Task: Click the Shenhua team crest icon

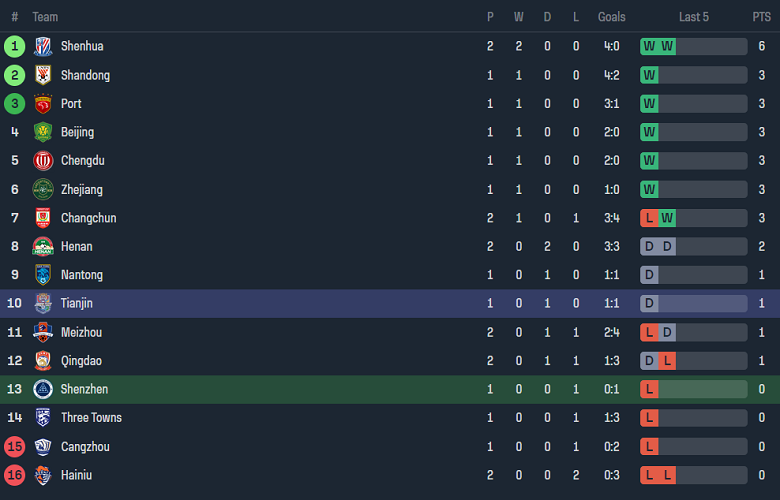Action: pyautogui.click(x=43, y=46)
